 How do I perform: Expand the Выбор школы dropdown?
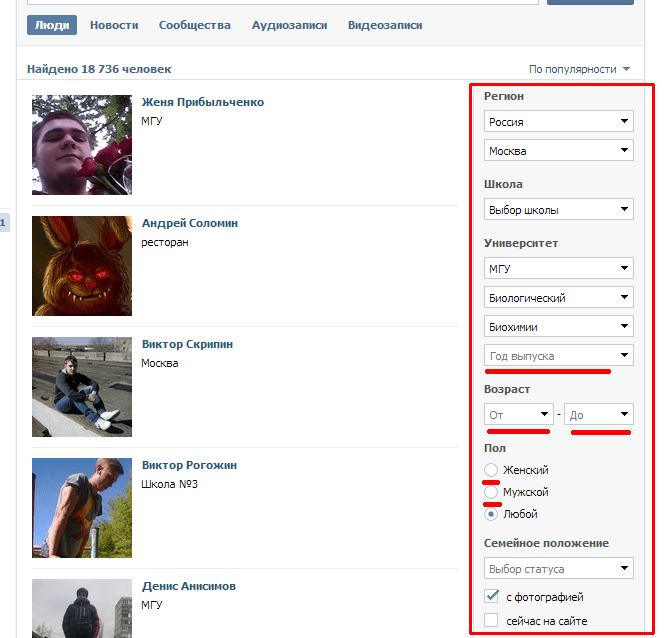[559, 209]
